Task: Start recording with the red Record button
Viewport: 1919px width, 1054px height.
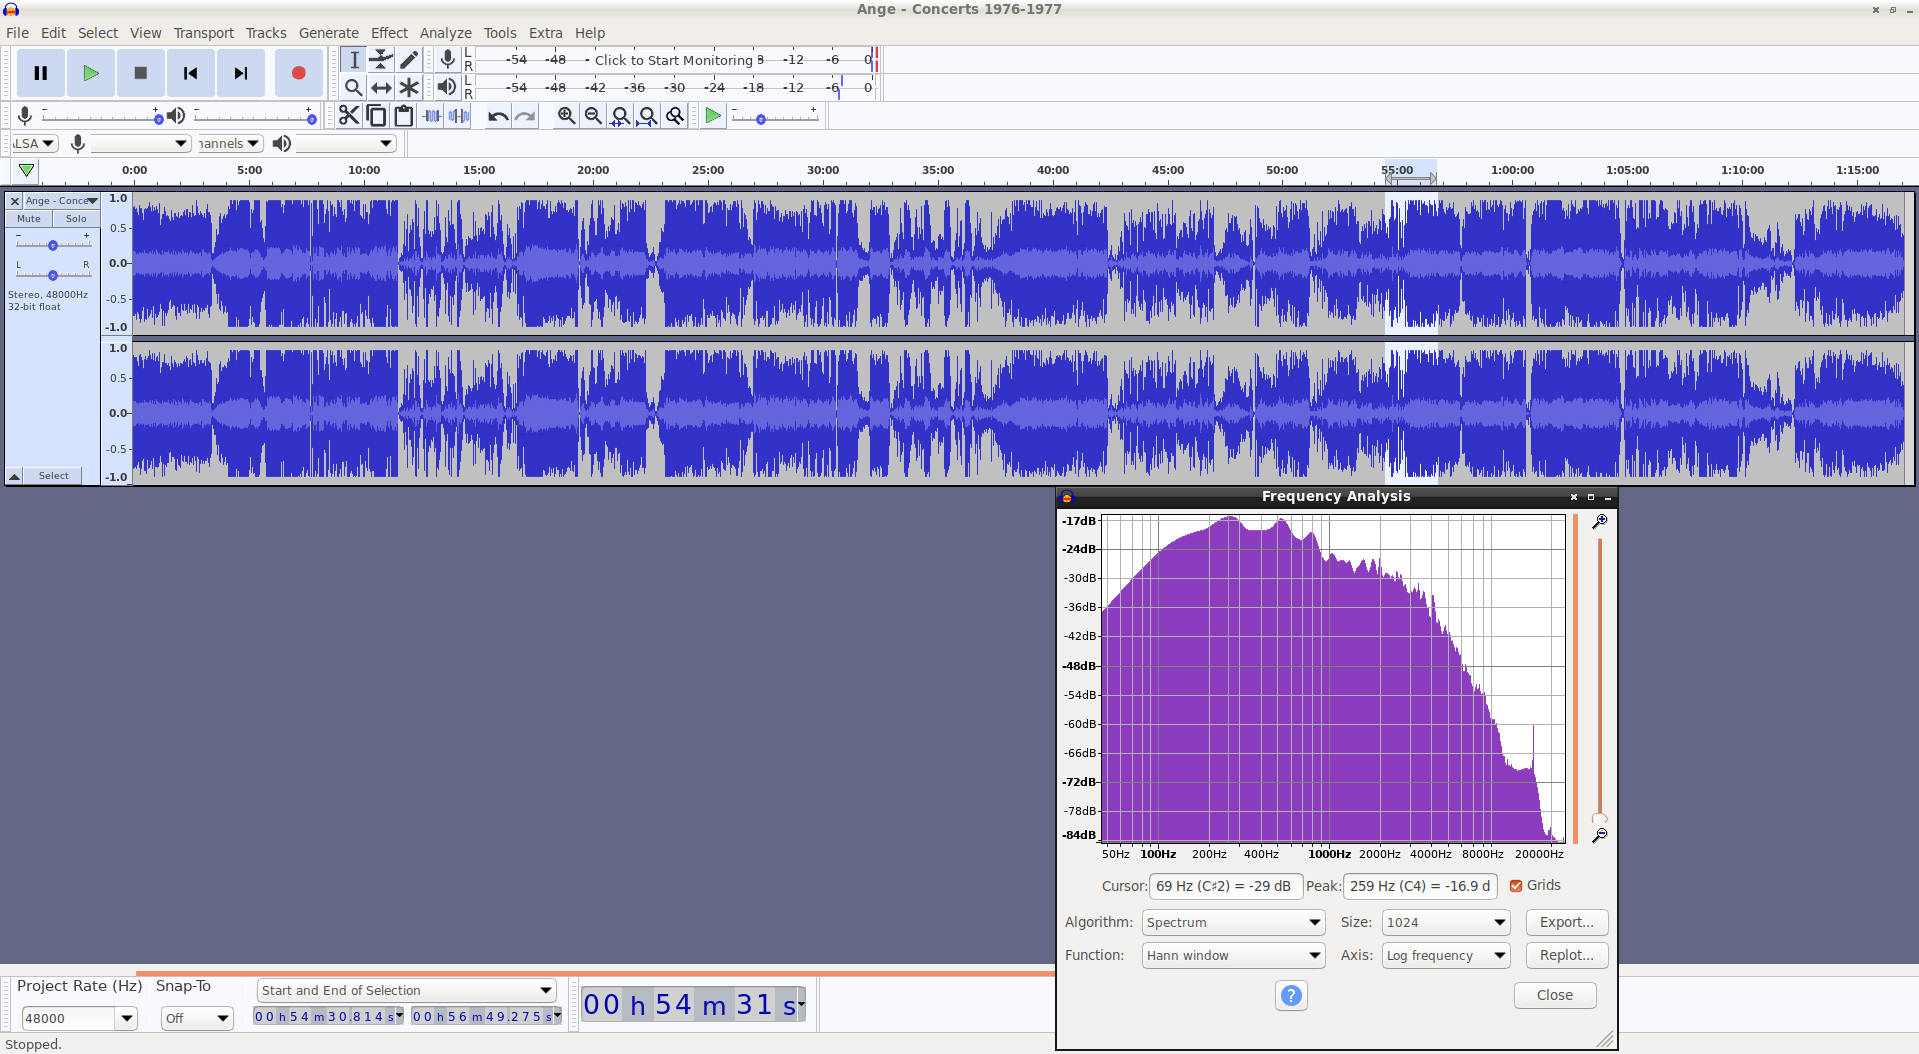Action: (x=298, y=73)
